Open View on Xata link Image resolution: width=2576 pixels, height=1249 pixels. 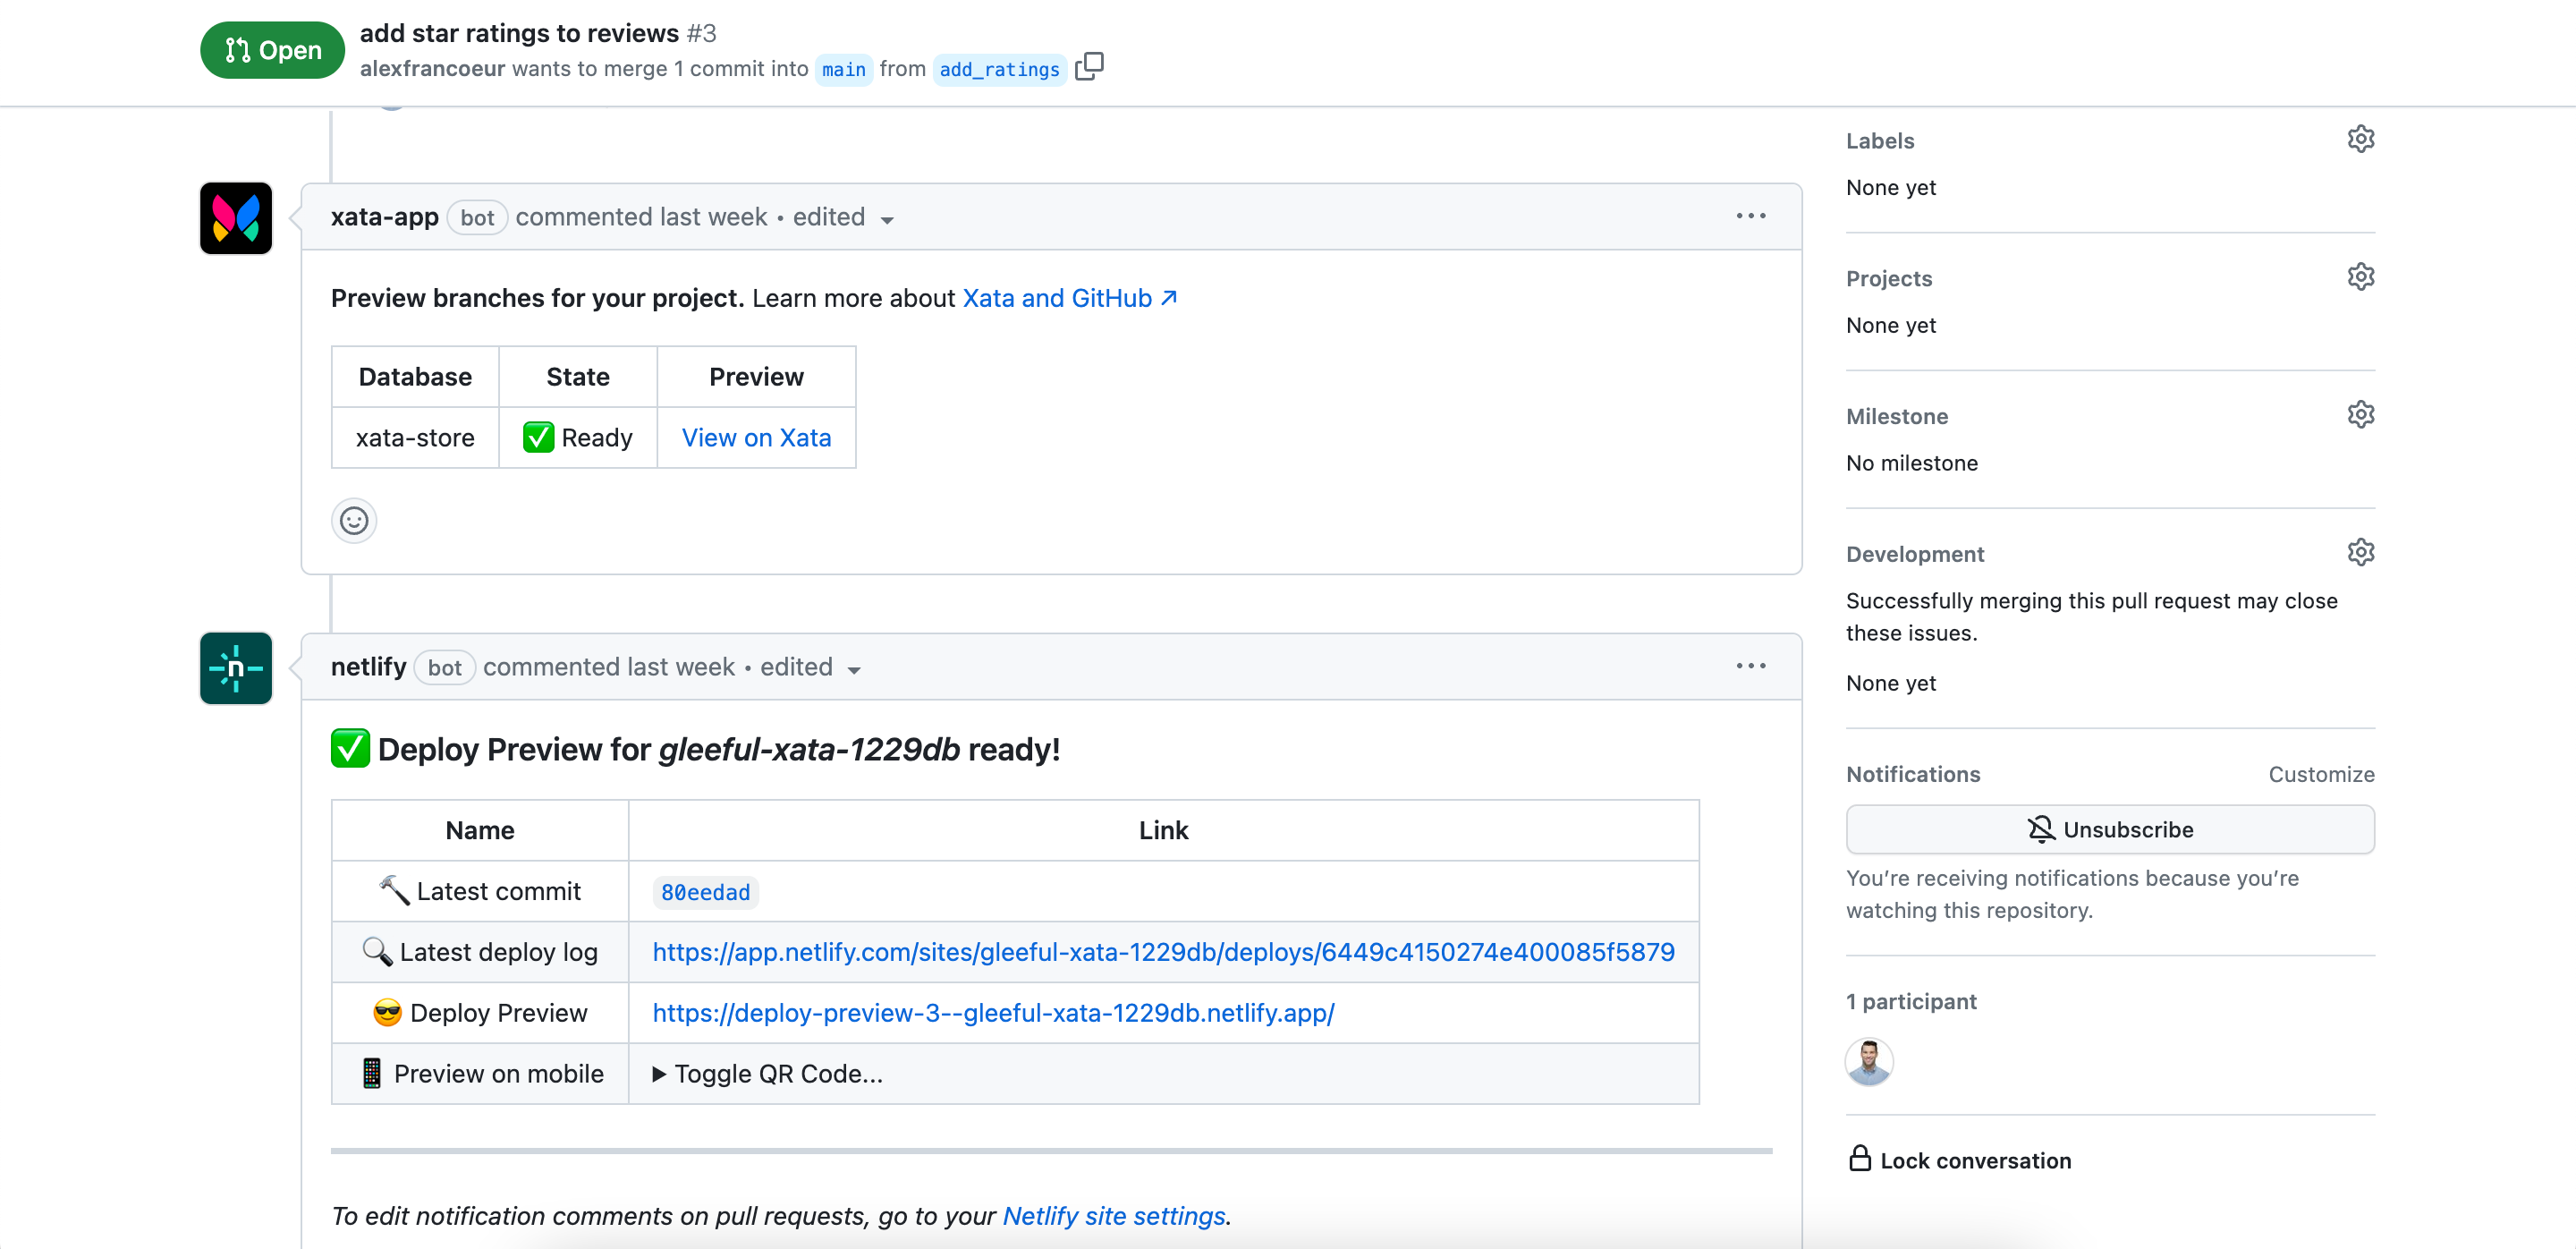pyautogui.click(x=756, y=438)
